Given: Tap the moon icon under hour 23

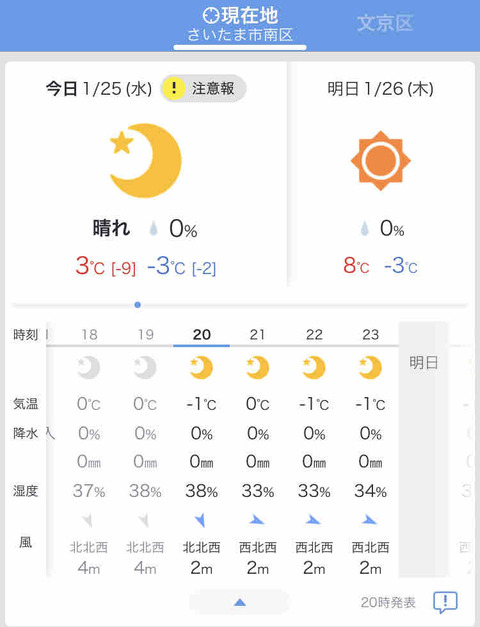Looking at the screenshot, I should 370,367.
